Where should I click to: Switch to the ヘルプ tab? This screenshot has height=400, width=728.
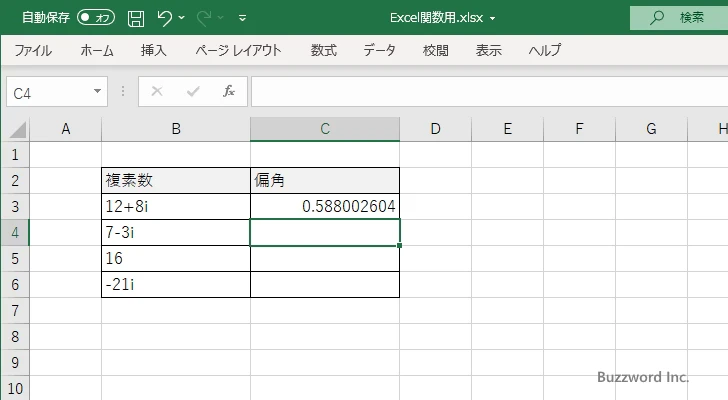pos(545,50)
